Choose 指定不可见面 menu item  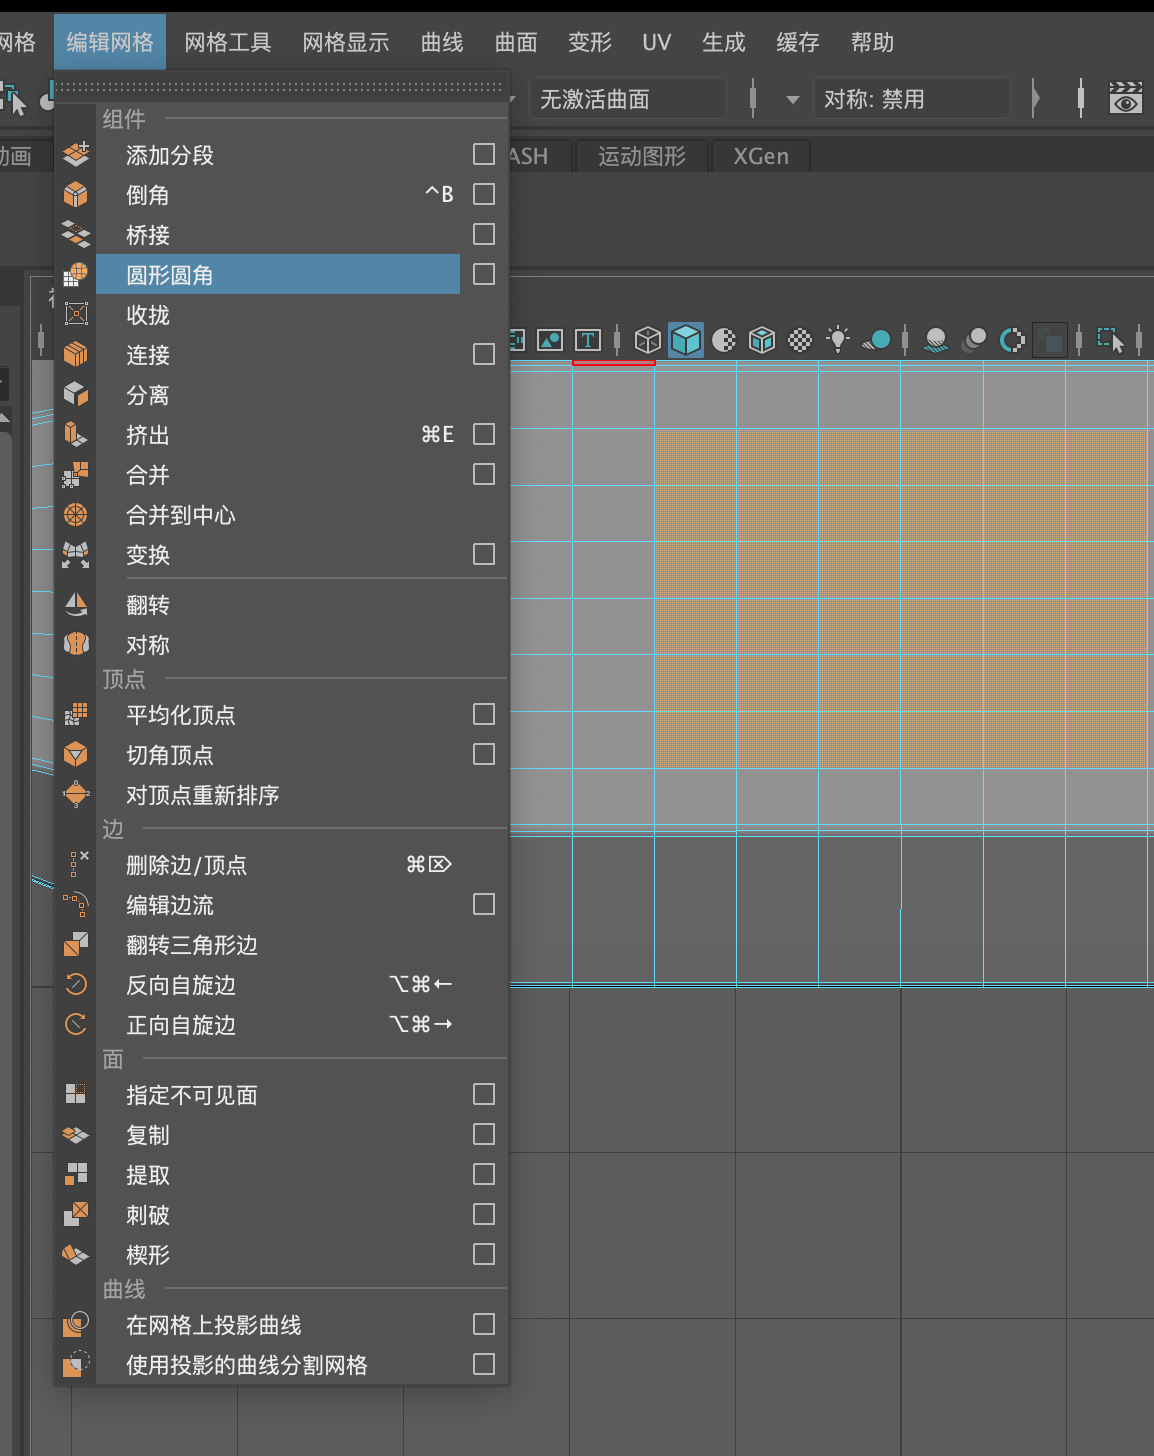(x=278, y=1094)
